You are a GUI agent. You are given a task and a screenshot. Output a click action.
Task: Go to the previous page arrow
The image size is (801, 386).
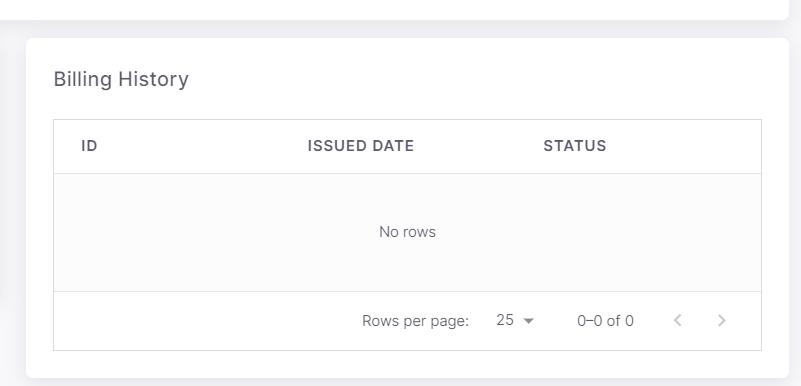pyautogui.click(x=677, y=321)
